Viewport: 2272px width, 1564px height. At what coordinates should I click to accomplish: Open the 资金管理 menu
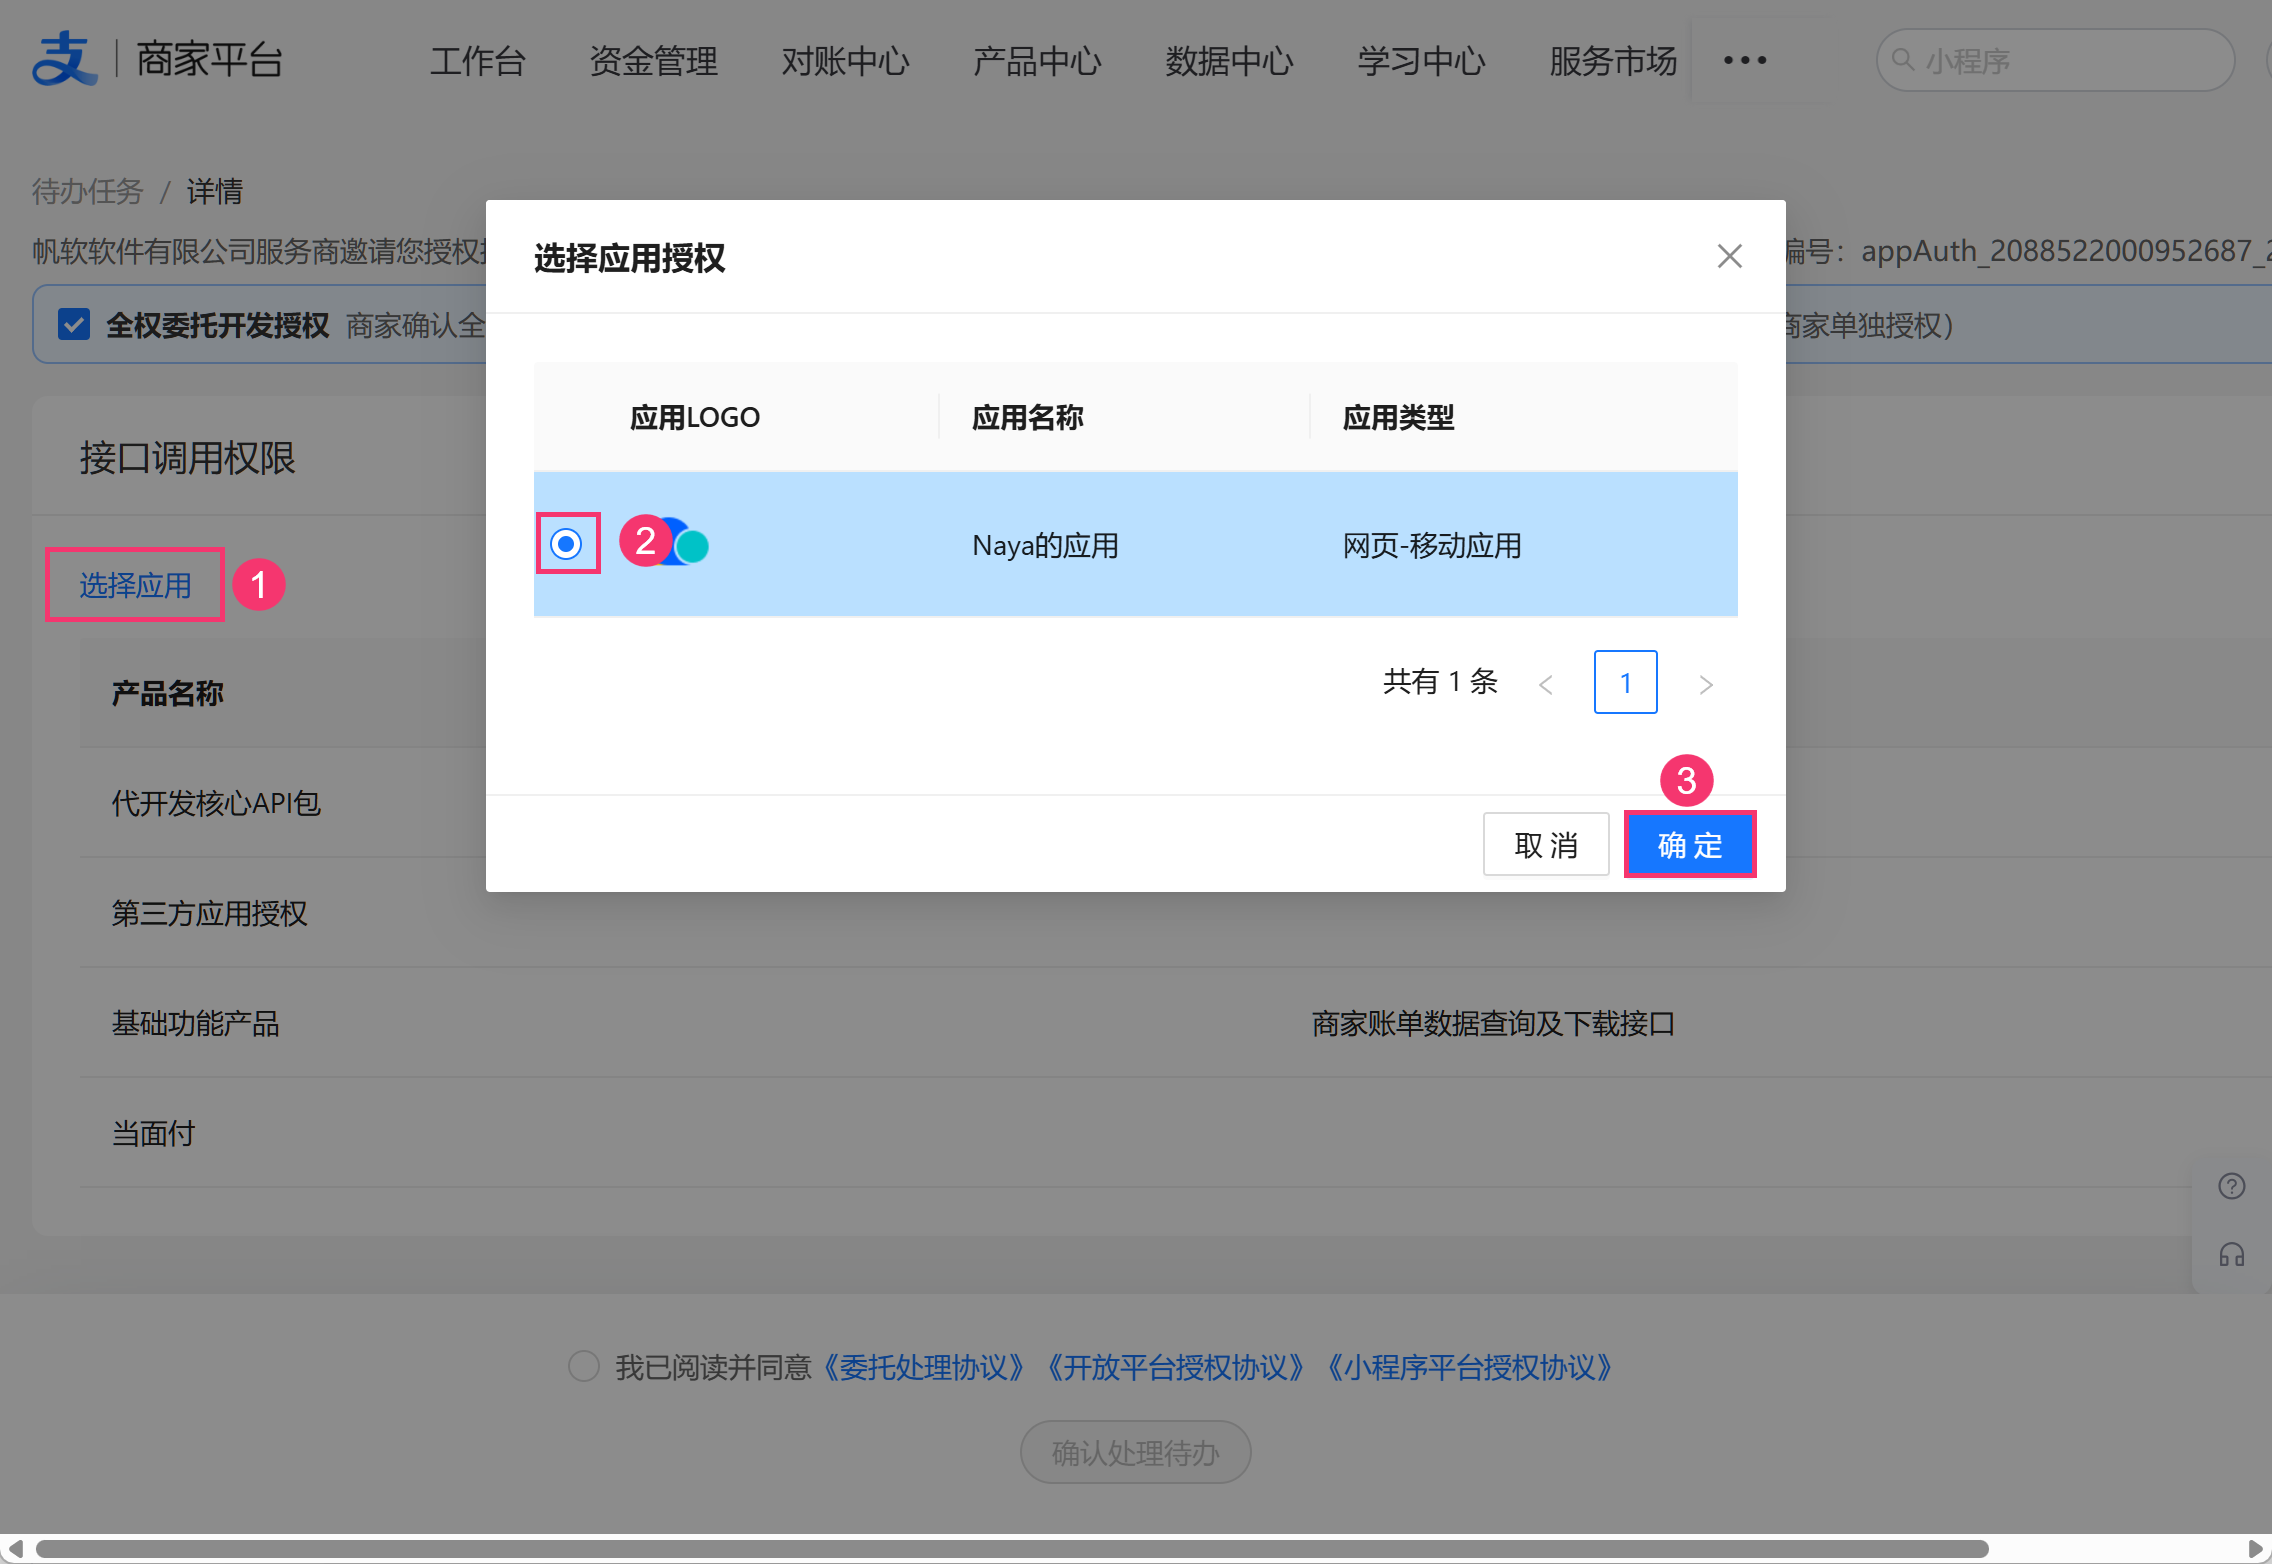click(x=653, y=61)
